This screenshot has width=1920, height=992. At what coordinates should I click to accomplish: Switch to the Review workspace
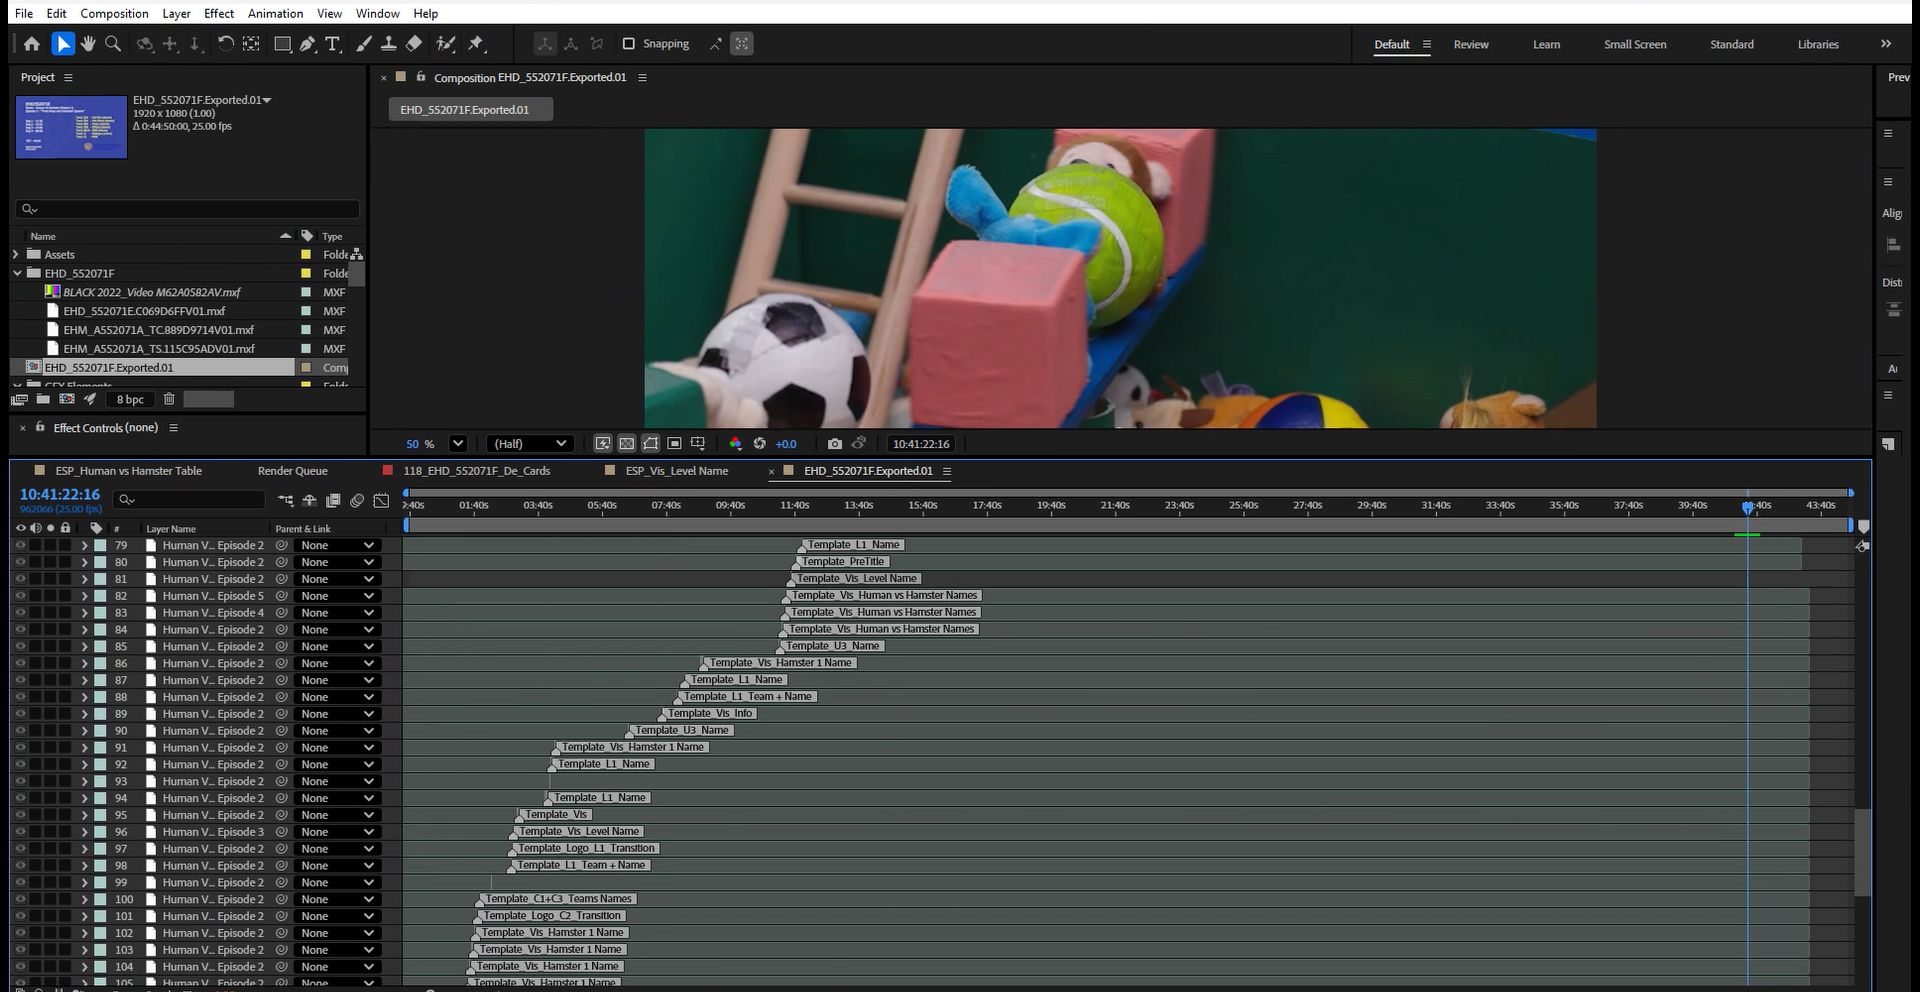coord(1471,44)
